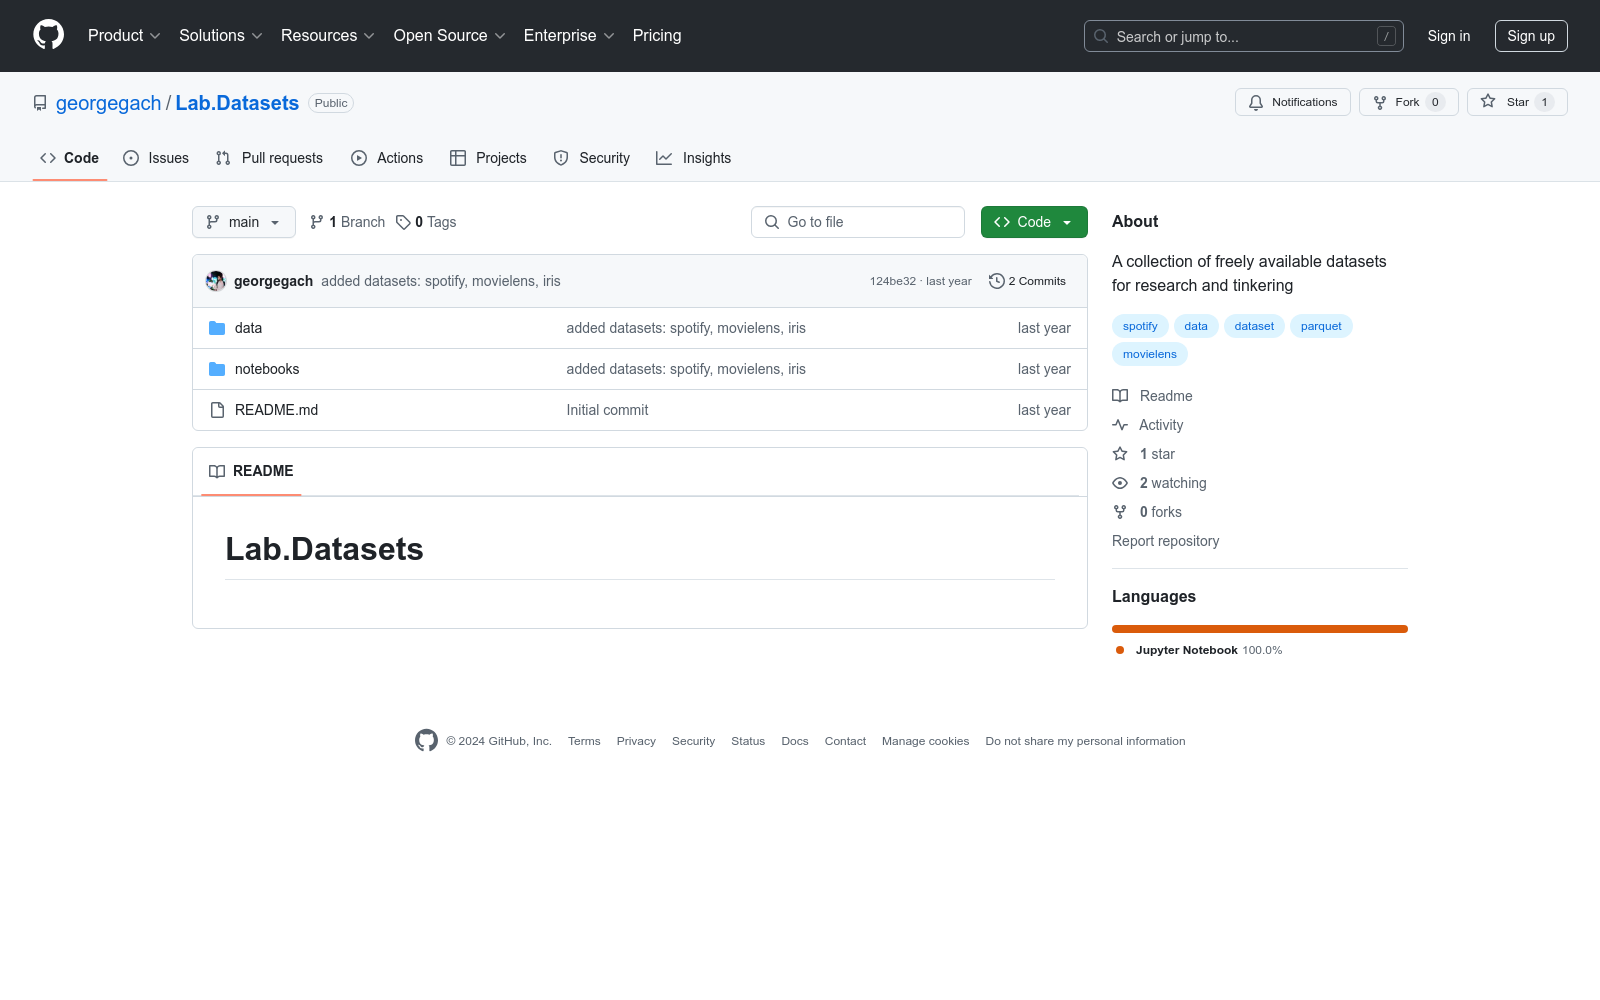1600x1000 pixels.
Task: Click the tag icon next to Tags
Action: tap(403, 222)
